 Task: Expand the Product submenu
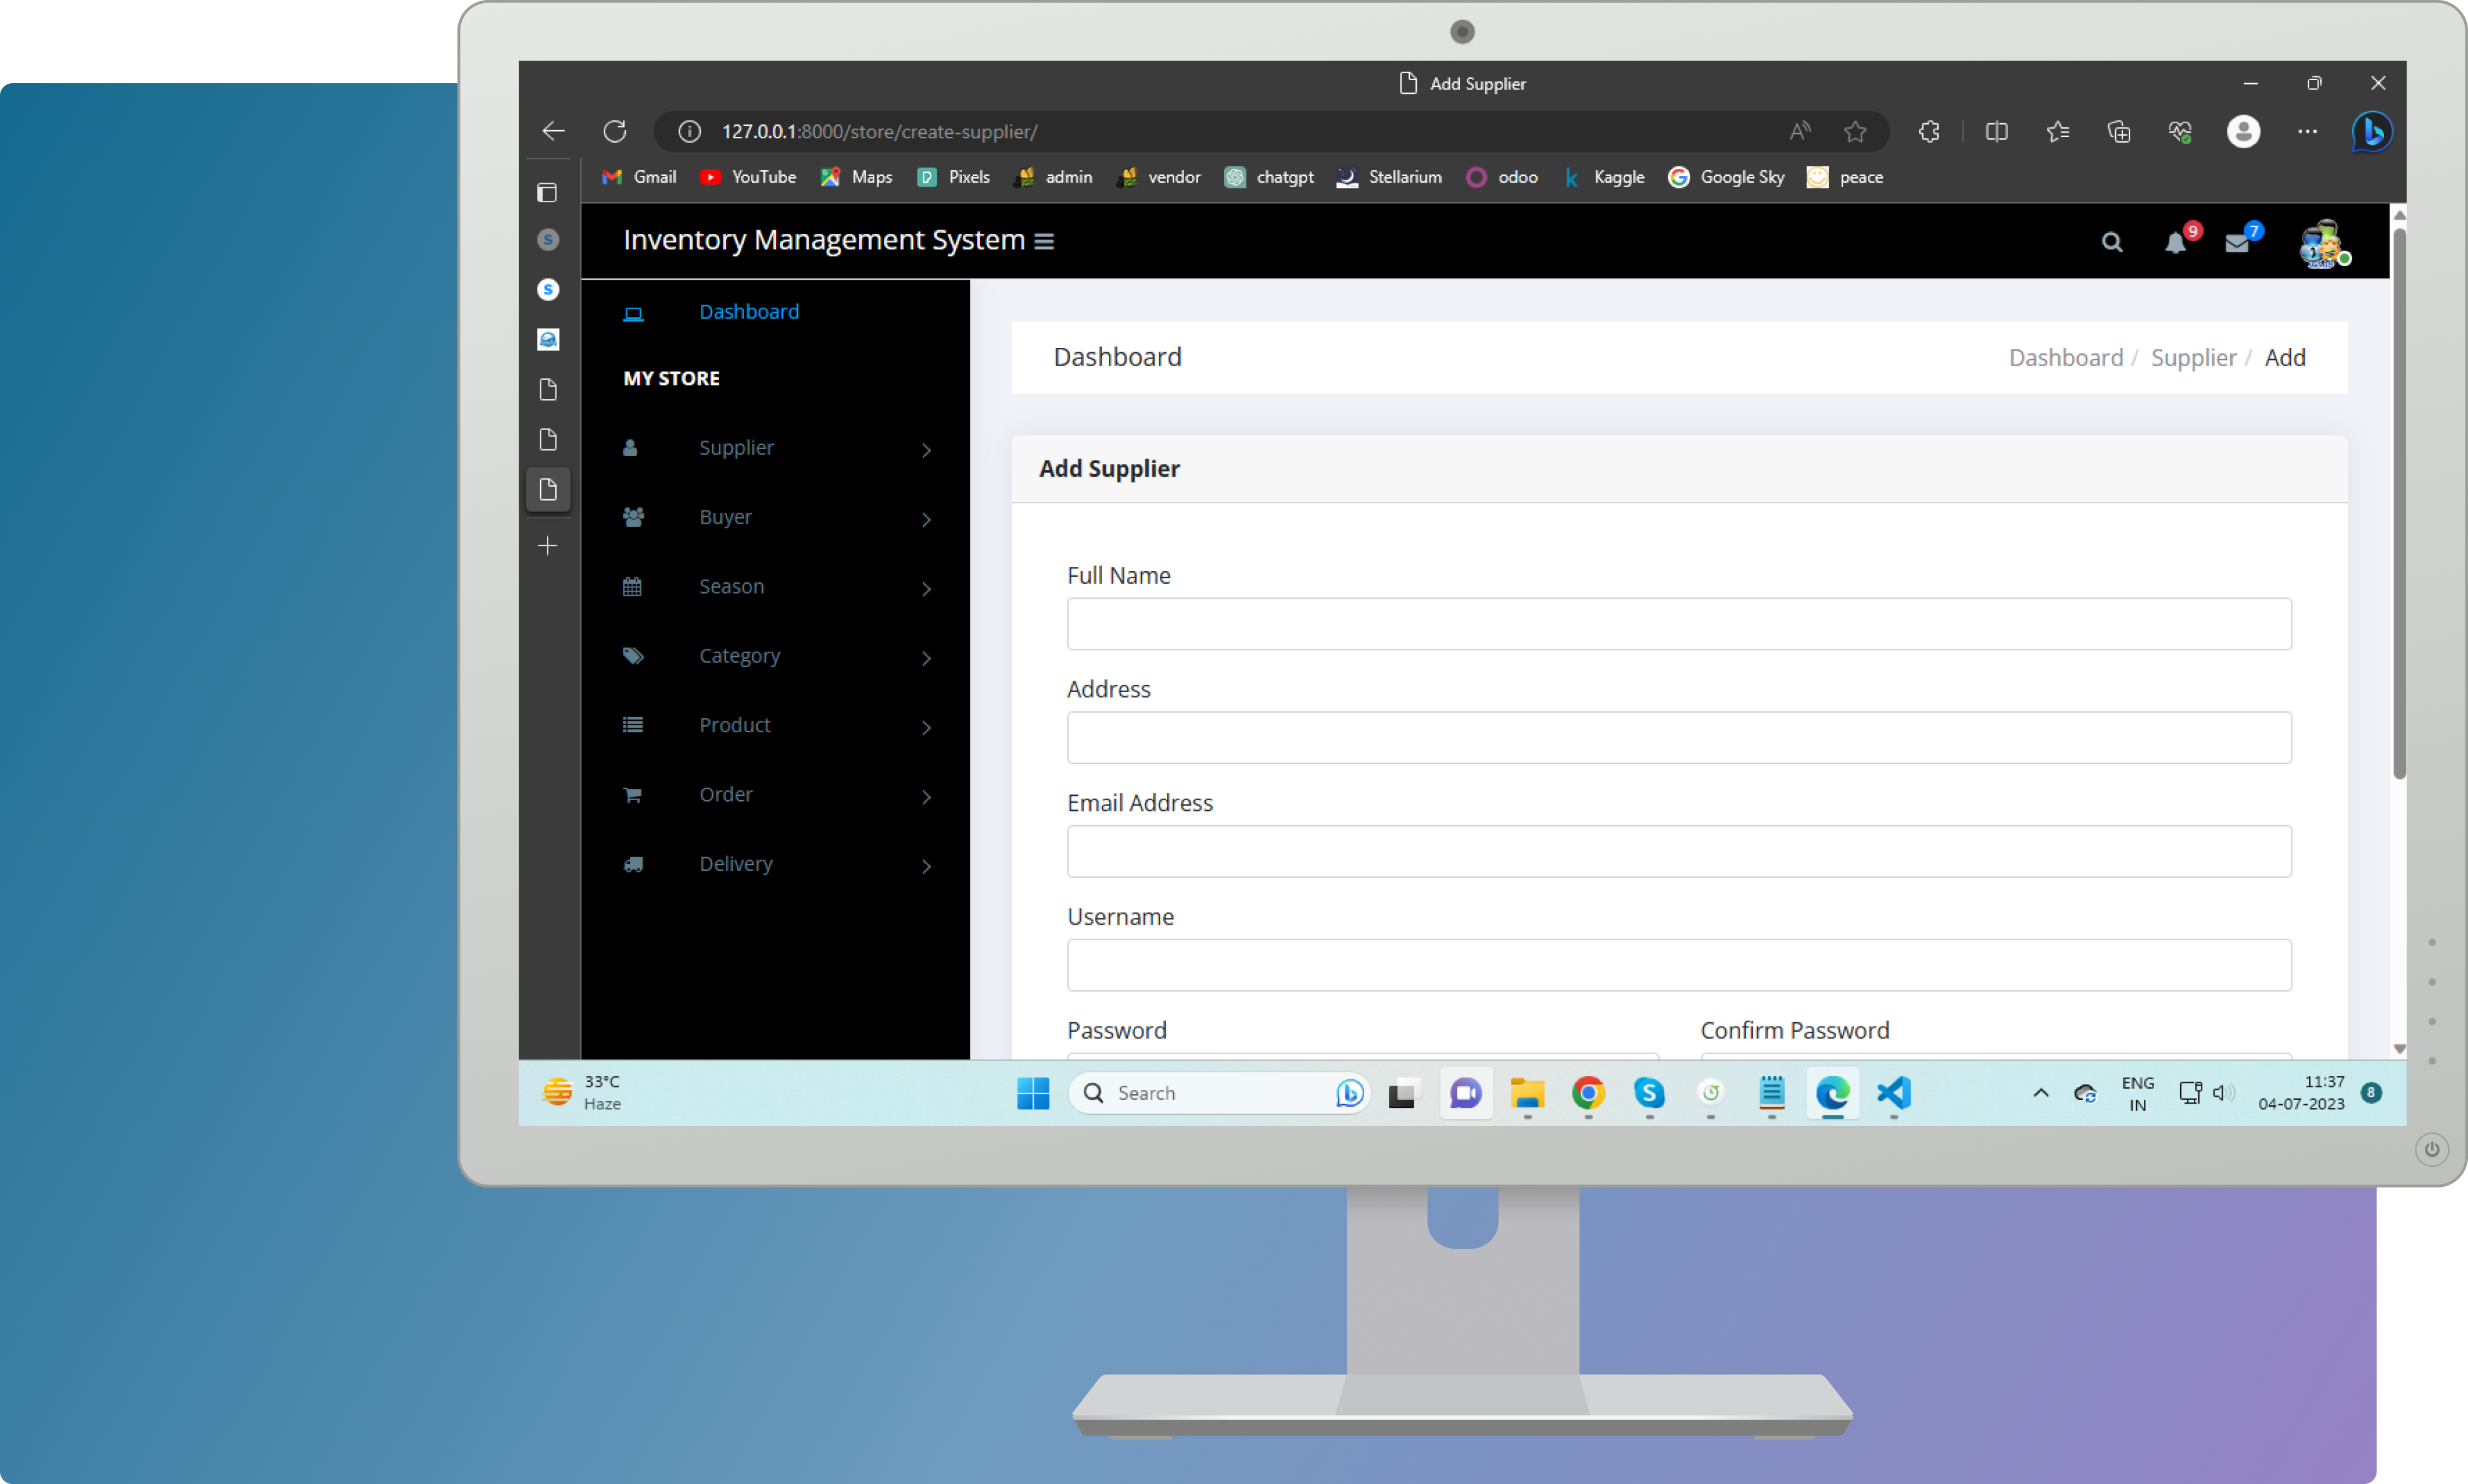pyautogui.click(x=777, y=724)
